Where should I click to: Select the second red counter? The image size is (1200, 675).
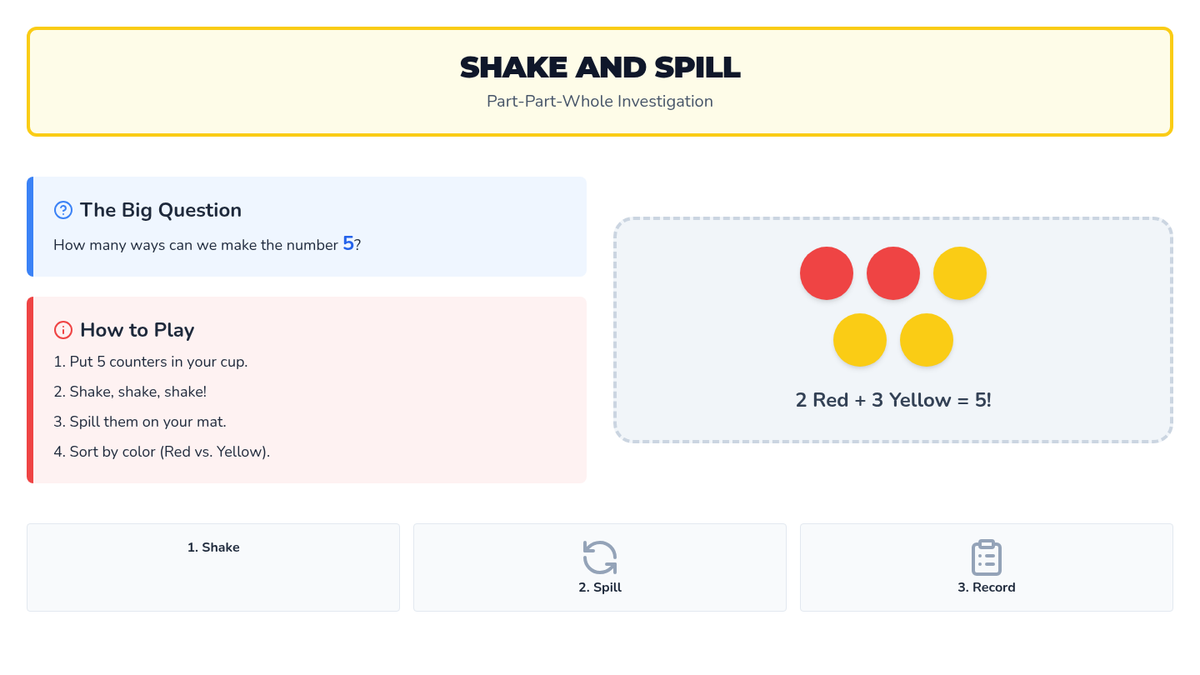point(893,273)
